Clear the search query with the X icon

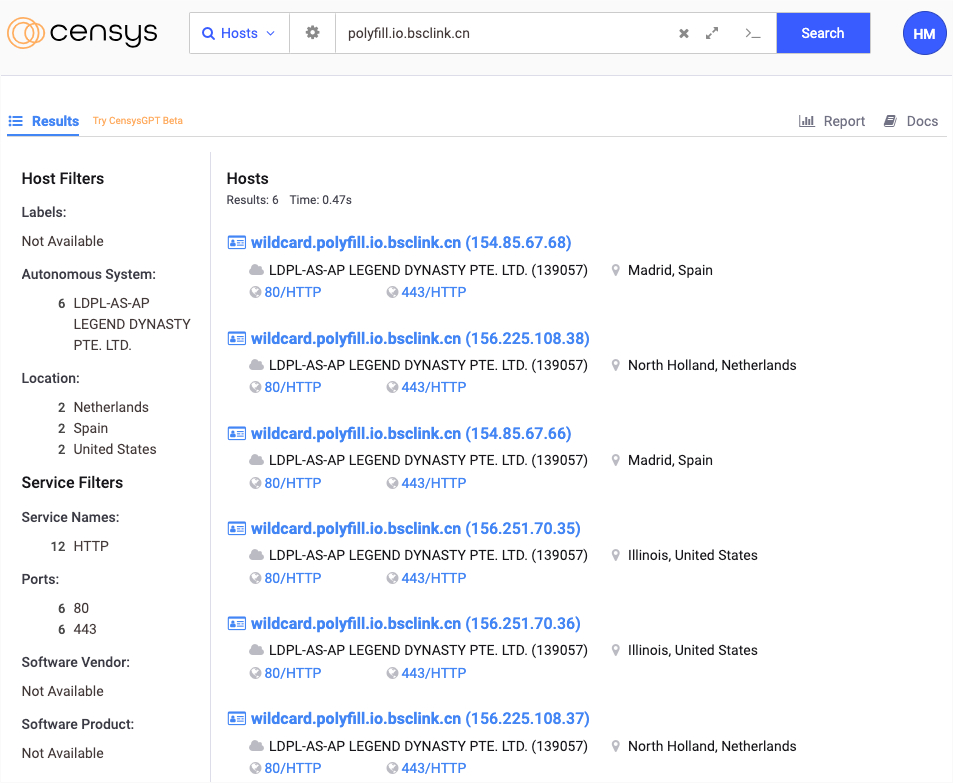tap(684, 33)
